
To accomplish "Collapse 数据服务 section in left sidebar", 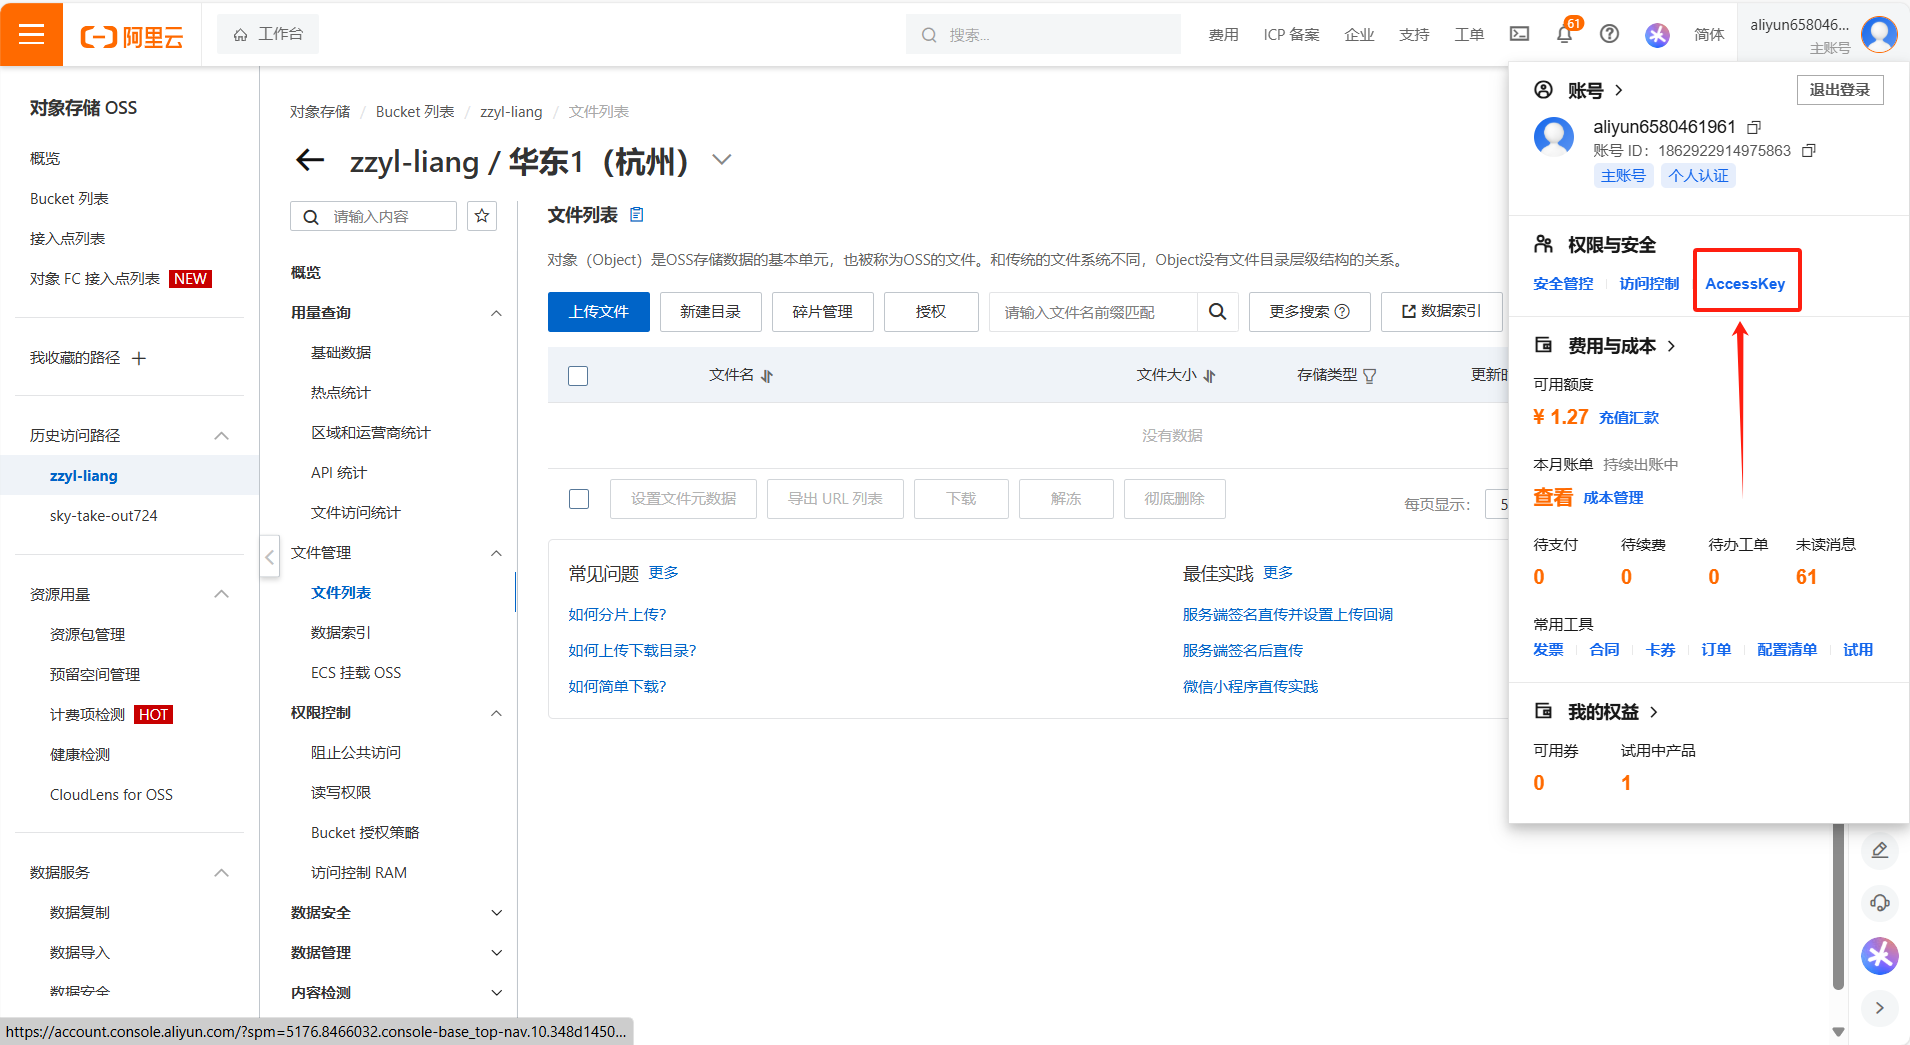I will tap(222, 873).
